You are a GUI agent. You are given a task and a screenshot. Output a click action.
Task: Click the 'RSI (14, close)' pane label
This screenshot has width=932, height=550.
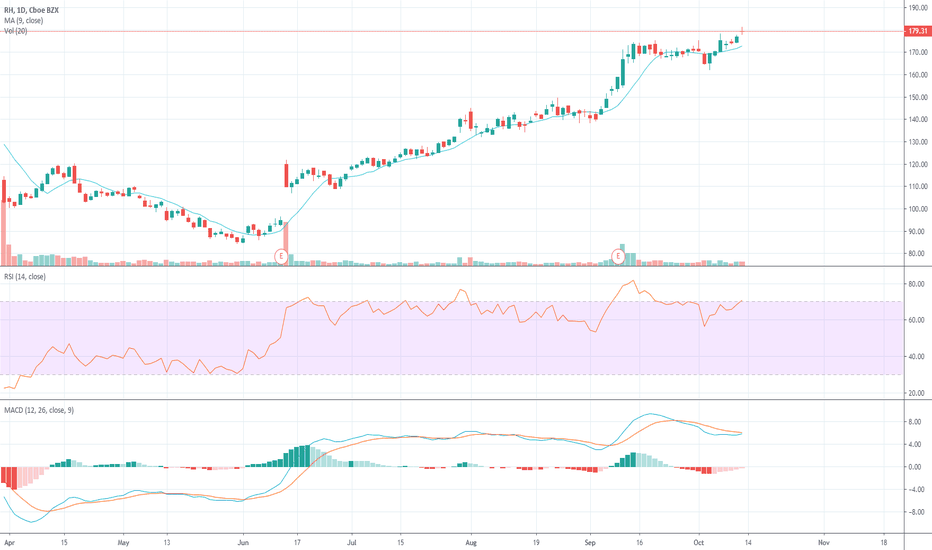pos(25,276)
